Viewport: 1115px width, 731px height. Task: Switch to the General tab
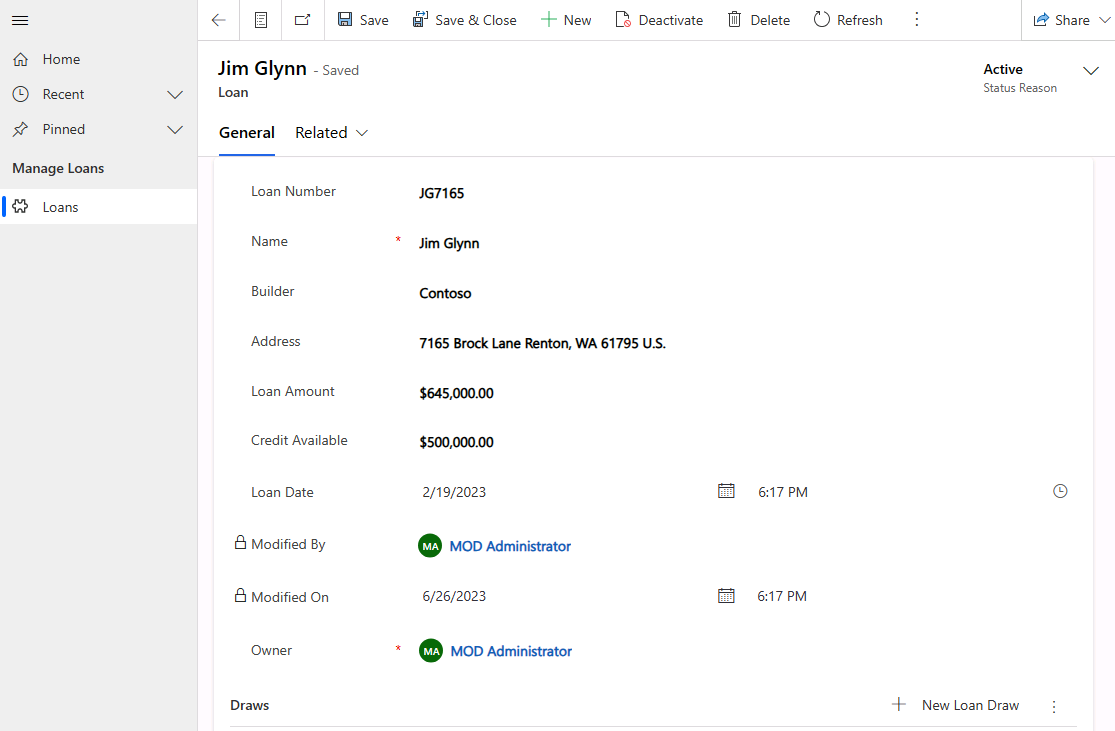(x=247, y=132)
